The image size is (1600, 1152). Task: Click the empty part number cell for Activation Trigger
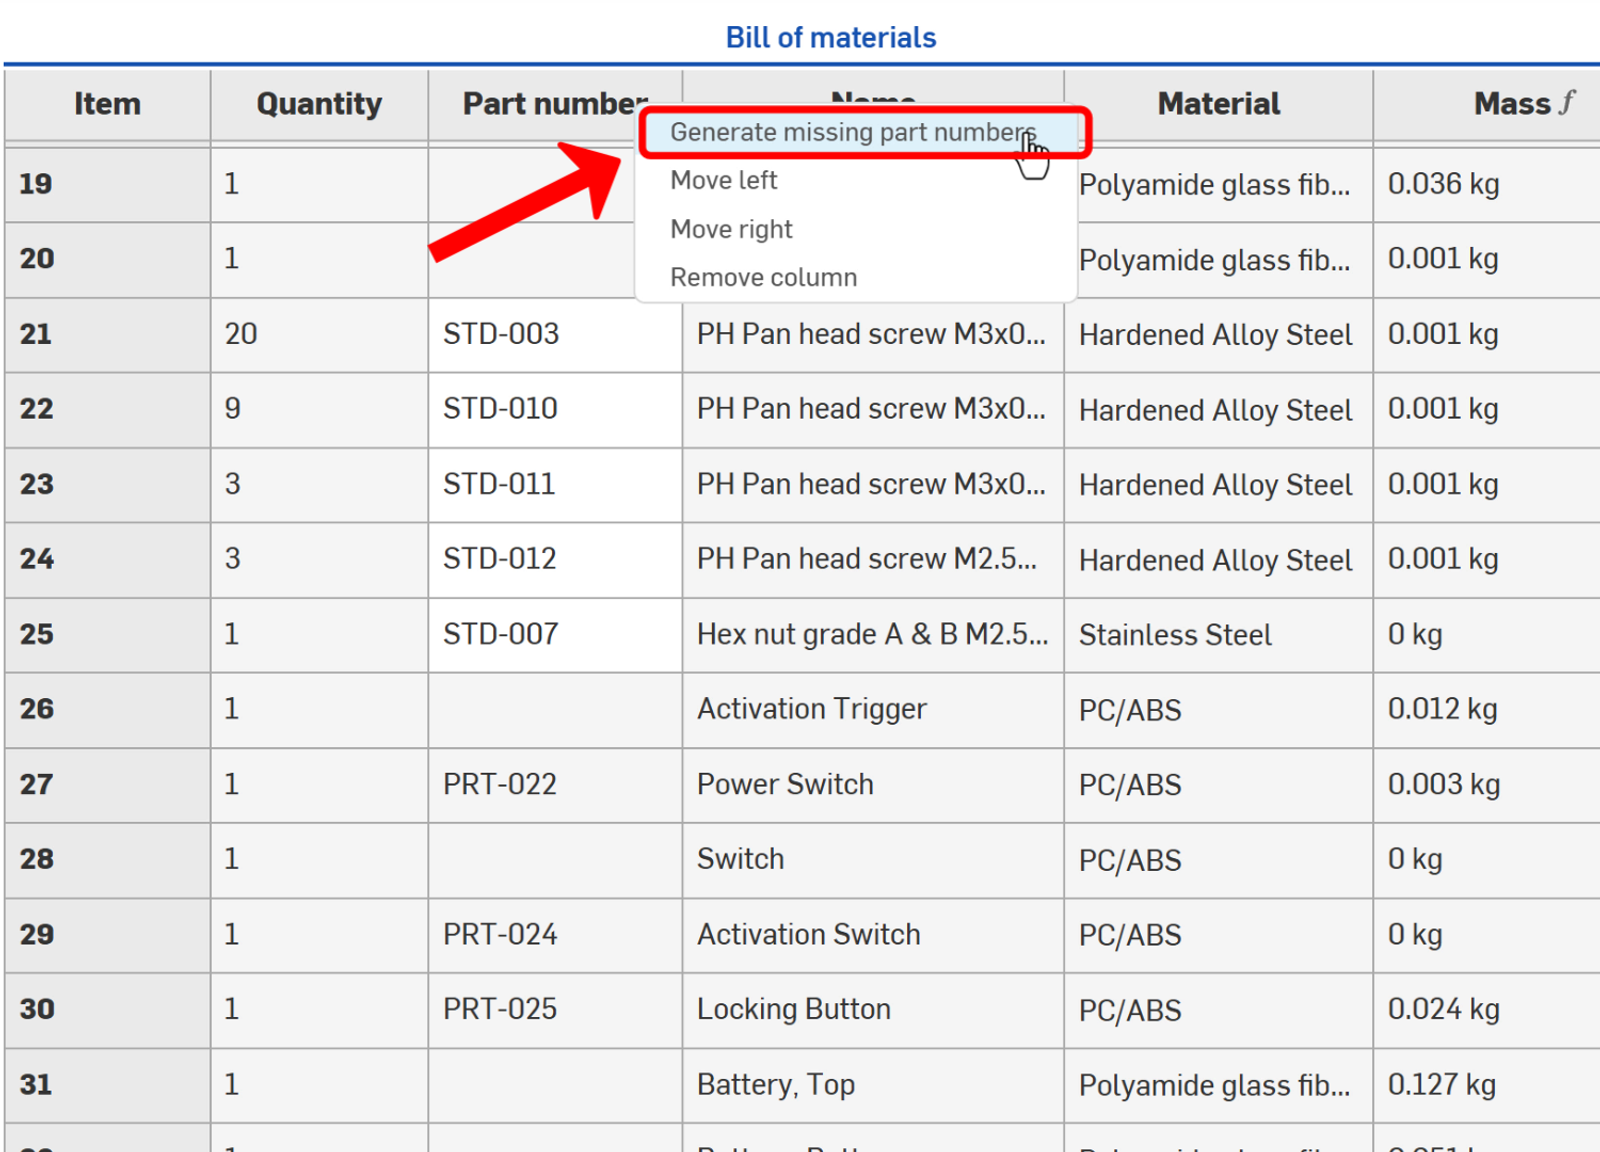554,710
